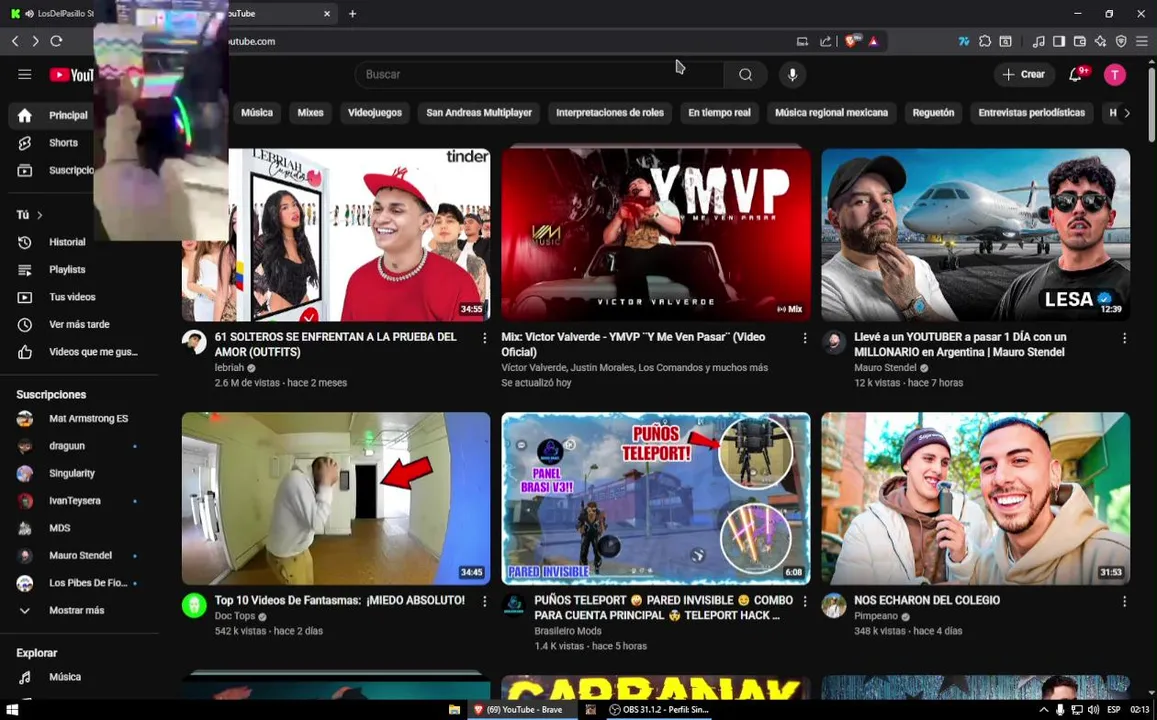Click the share page icon in address bar
1157x720 pixels.
pos(826,41)
